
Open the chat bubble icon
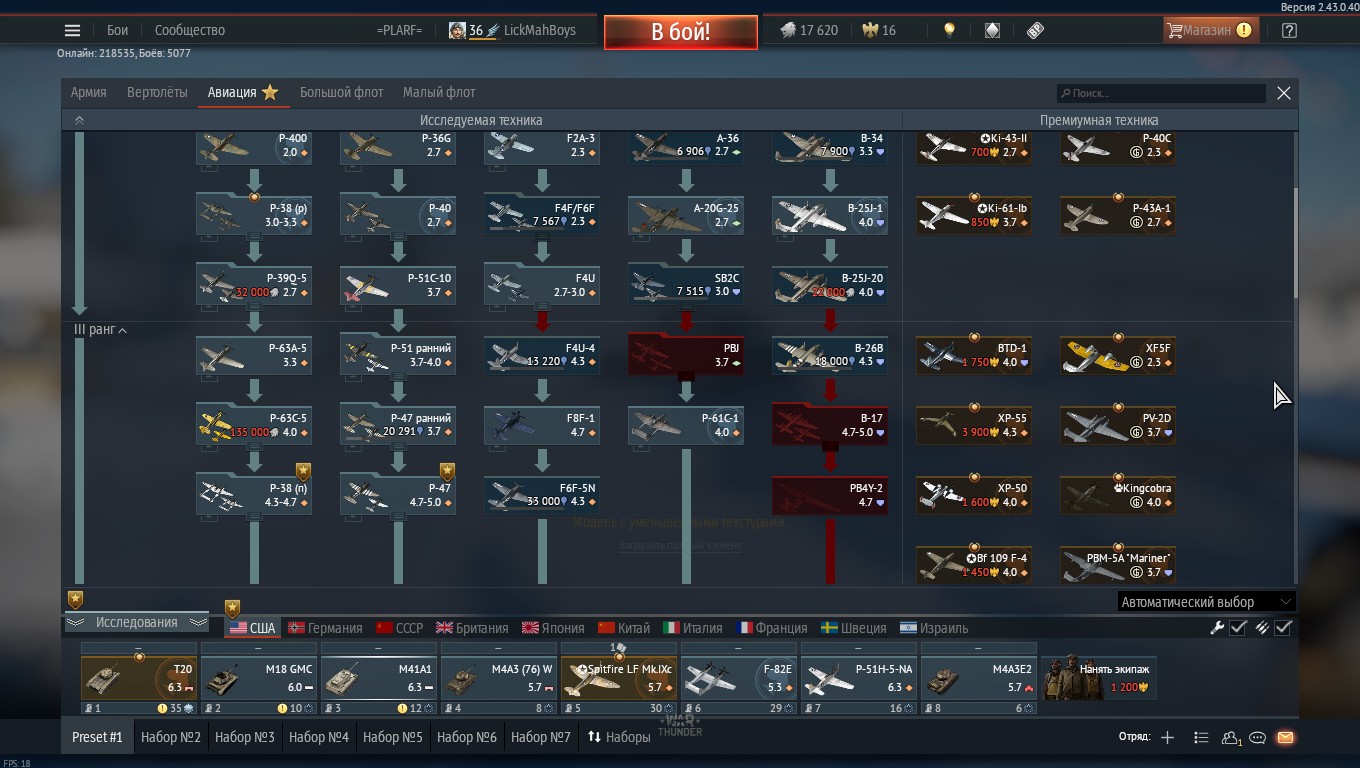point(1258,737)
